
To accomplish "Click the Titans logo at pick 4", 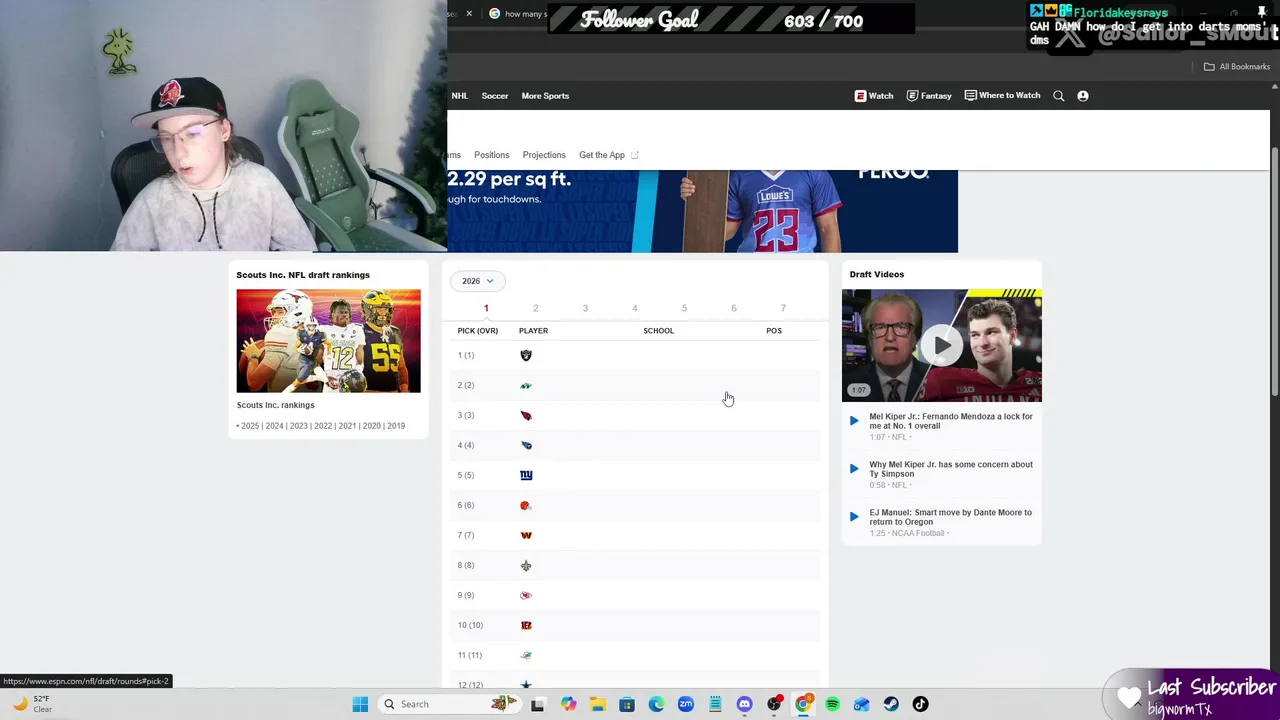I will coord(526,445).
